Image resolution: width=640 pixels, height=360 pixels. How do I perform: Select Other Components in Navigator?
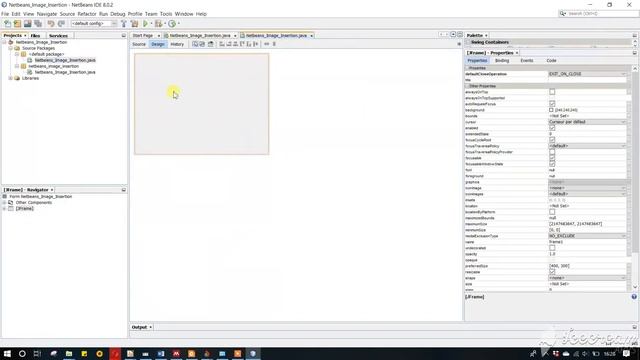(x=33, y=202)
